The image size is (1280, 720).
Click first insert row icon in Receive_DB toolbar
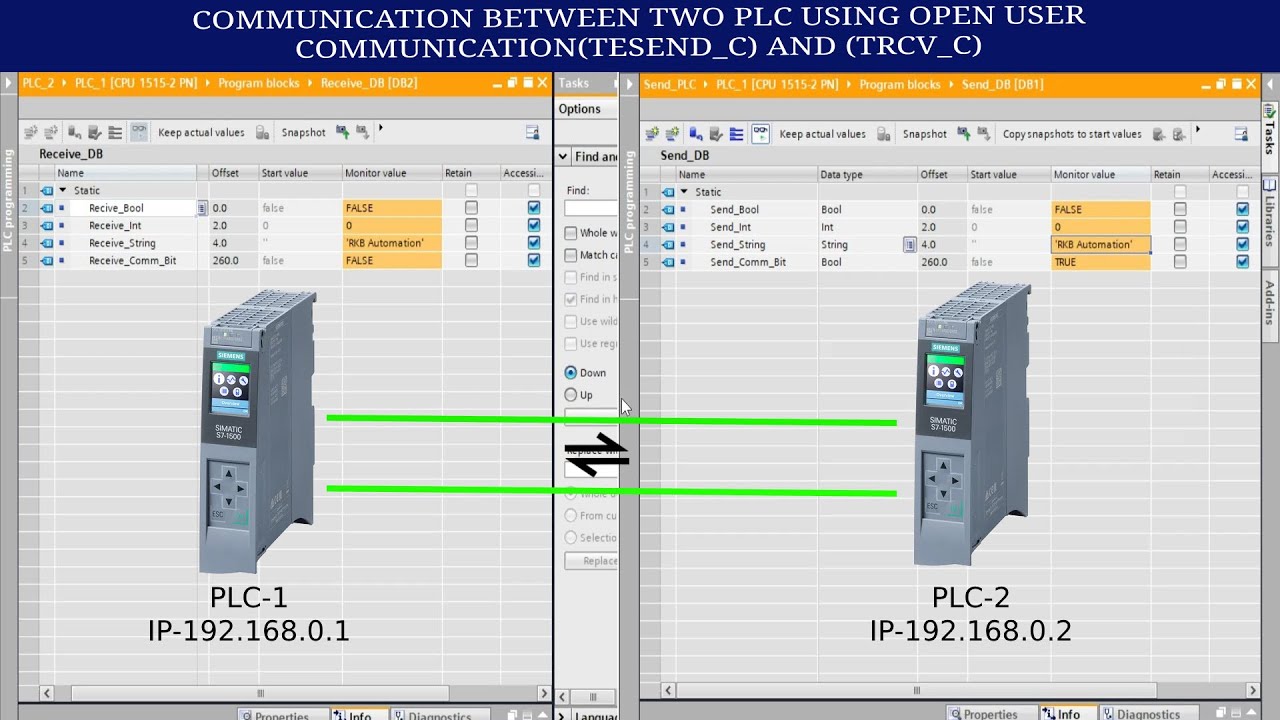(x=30, y=132)
